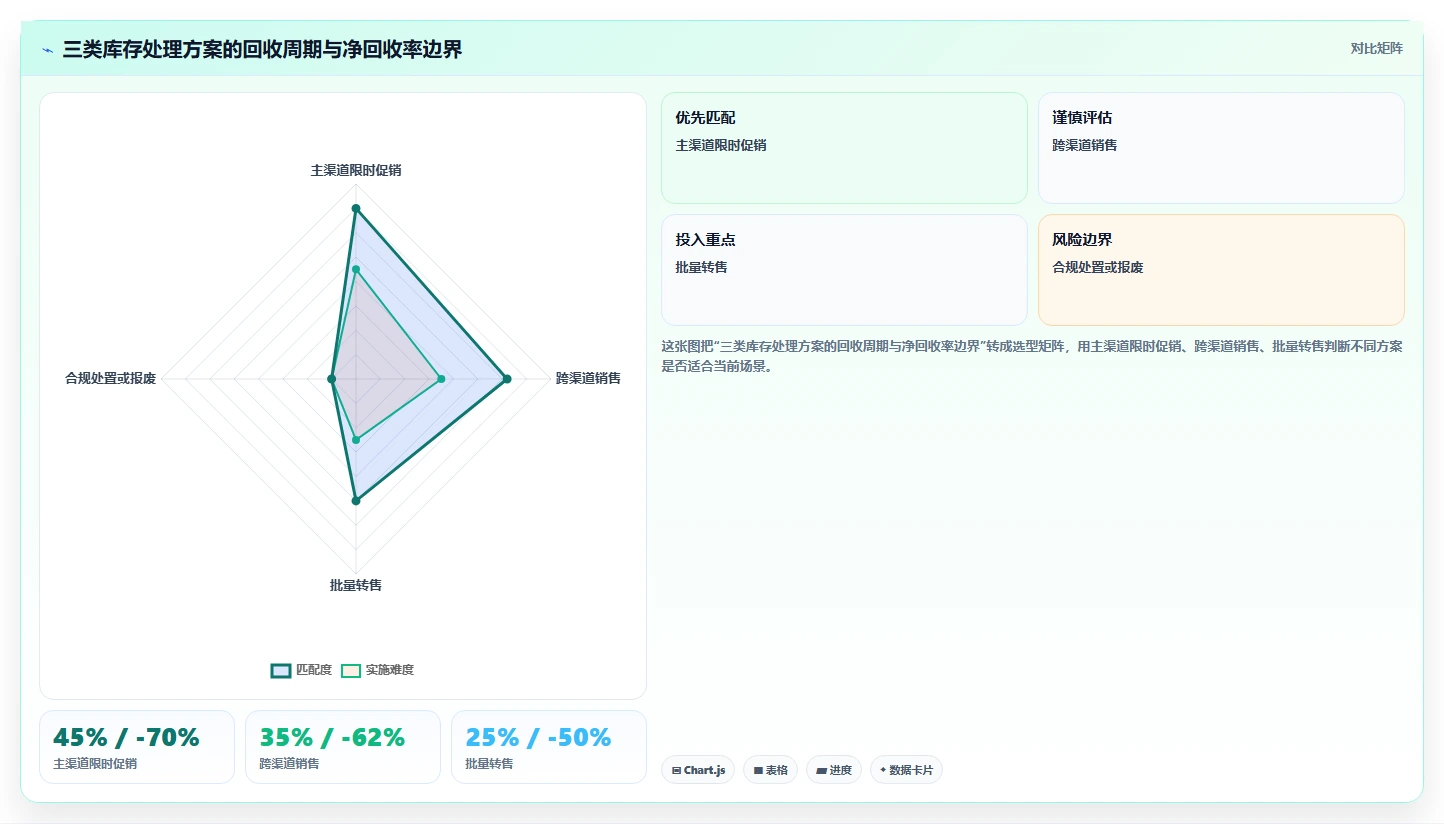
Task: Click the 跨渠道销售 radar axis label
Action: [588, 378]
